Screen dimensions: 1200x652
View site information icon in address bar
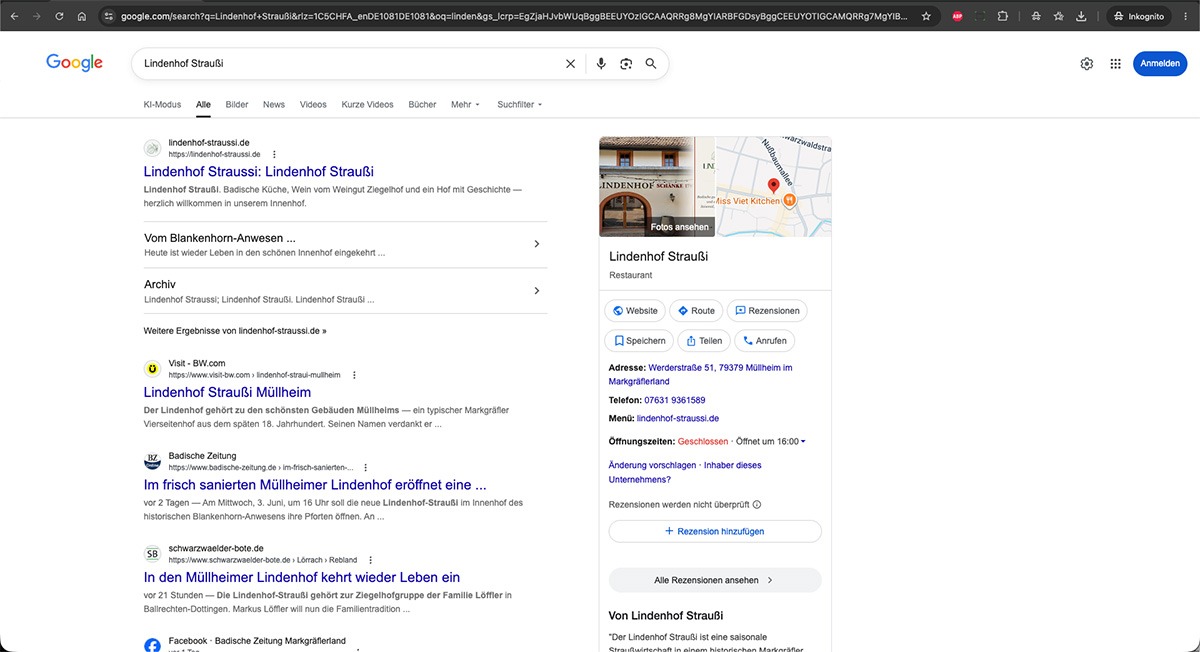click(x=108, y=17)
